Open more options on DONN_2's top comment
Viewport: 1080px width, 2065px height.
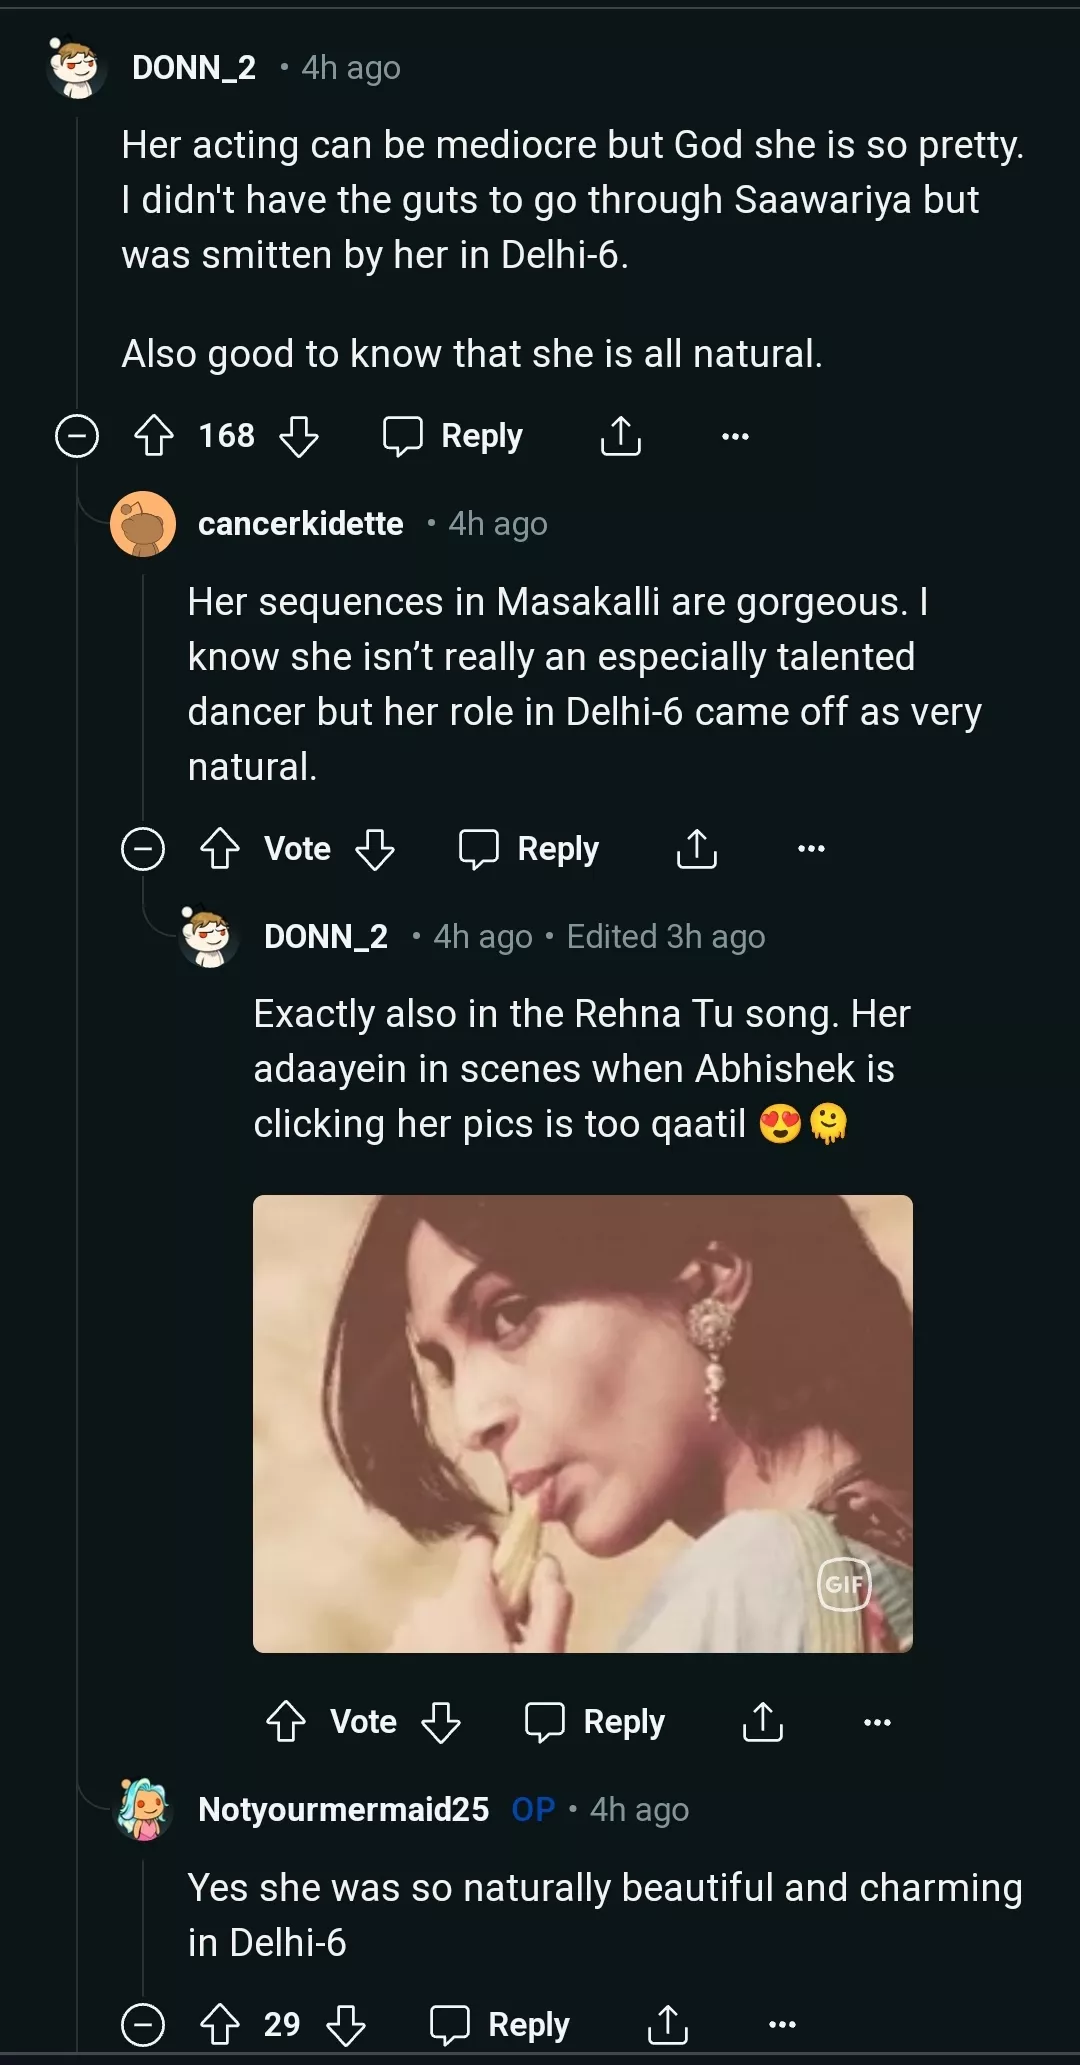[735, 436]
